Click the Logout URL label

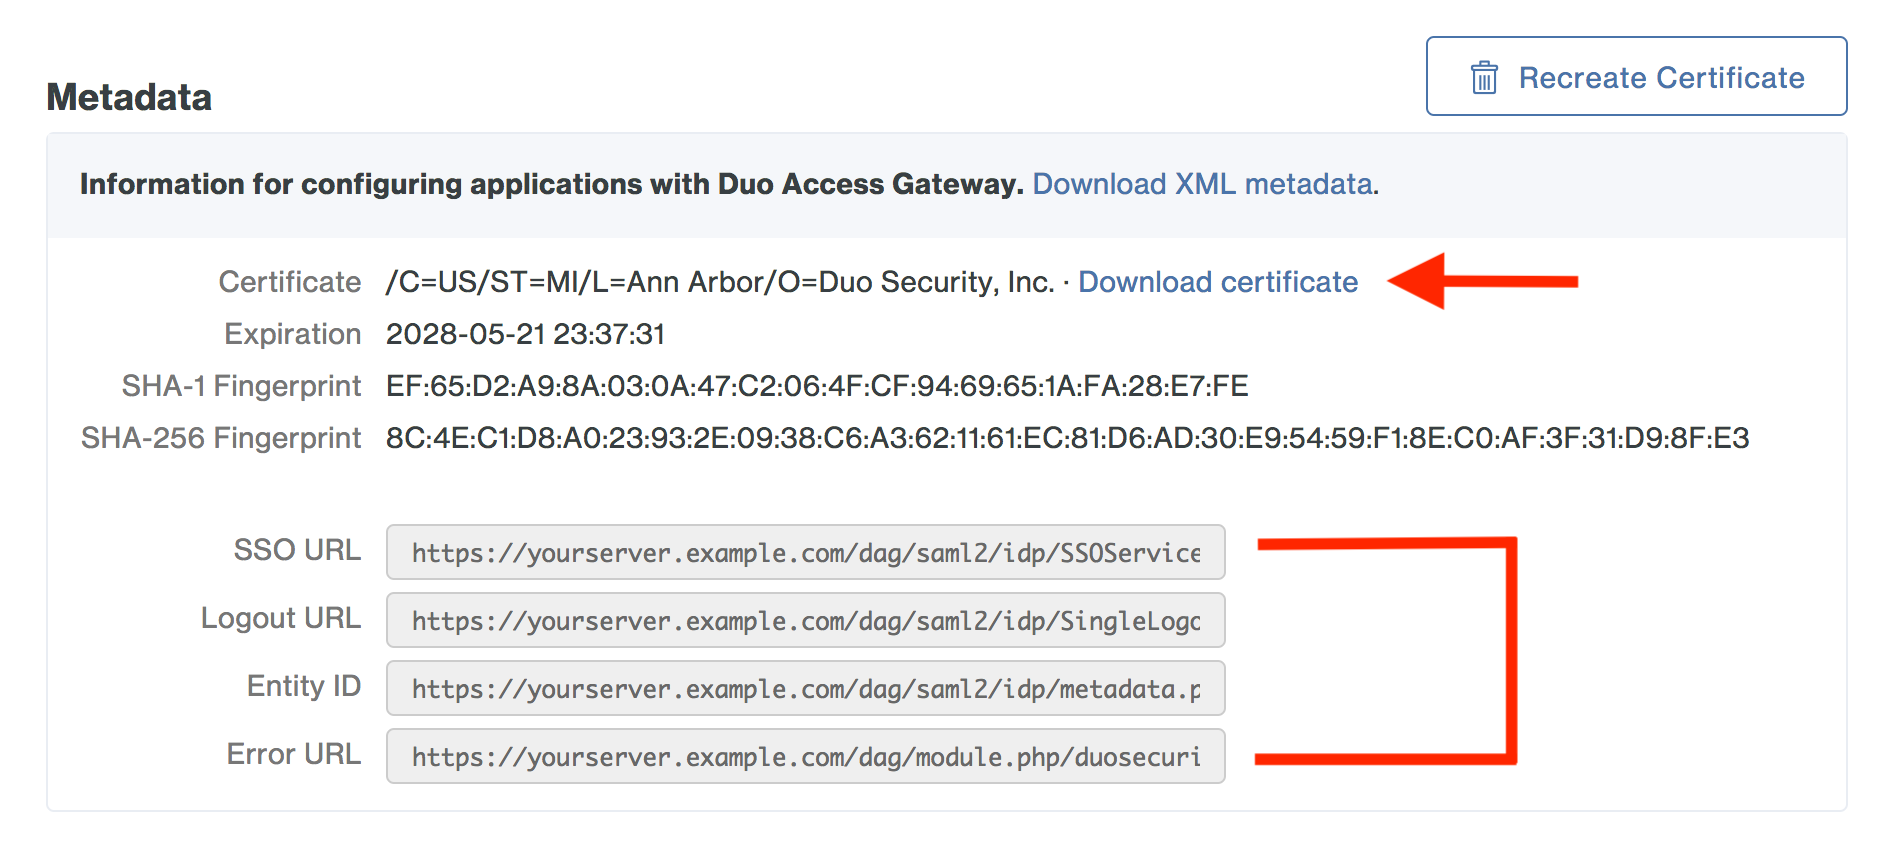click(x=280, y=618)
